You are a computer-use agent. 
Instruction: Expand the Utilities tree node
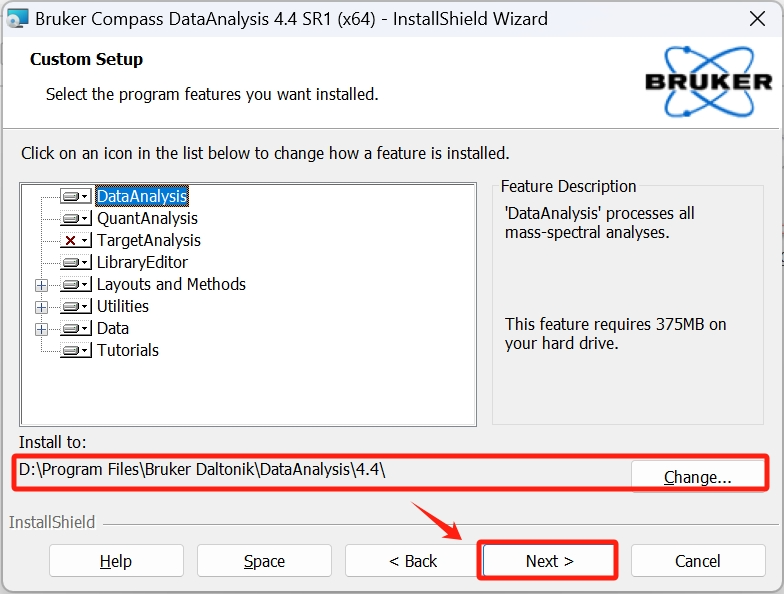pos(41,307)
